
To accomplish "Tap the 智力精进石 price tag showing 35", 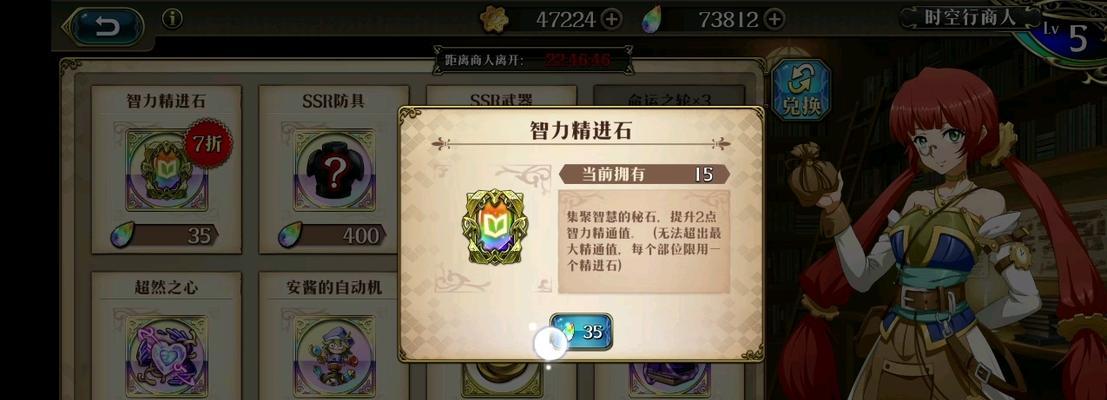I will pyautogui.click(x=165, y=235).
